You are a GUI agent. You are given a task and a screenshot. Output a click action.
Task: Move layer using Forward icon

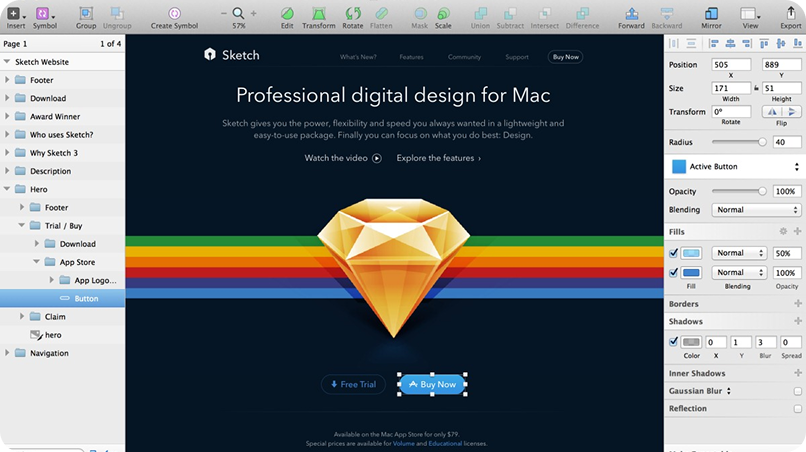click(631, 13)
